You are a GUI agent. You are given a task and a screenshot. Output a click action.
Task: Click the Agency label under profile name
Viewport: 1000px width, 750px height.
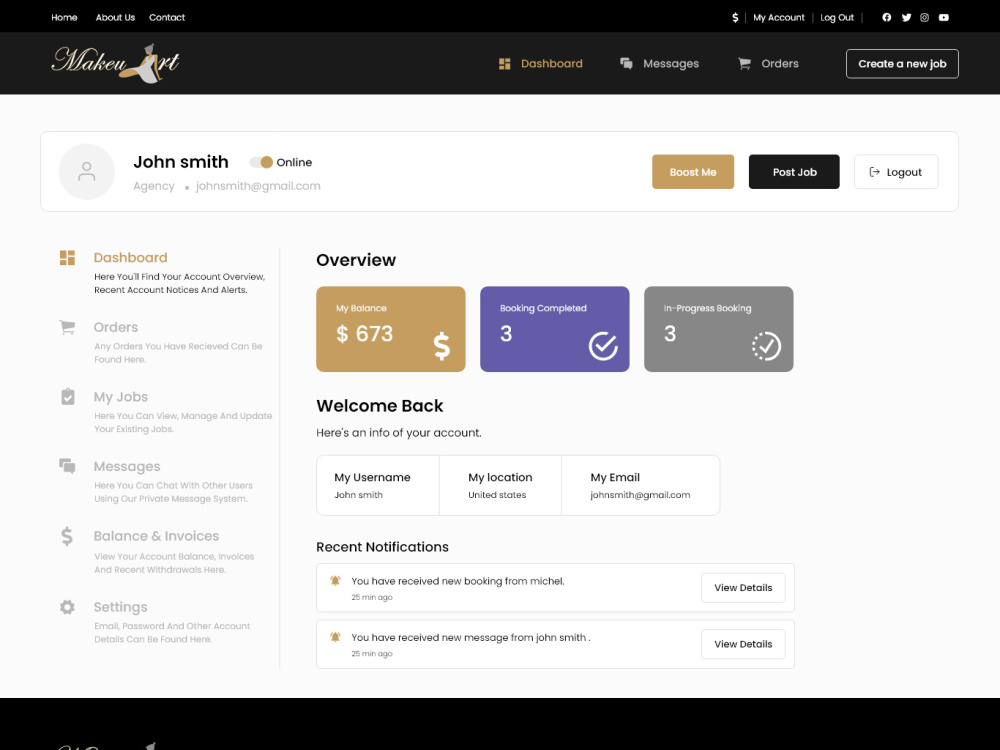point(154,186)
